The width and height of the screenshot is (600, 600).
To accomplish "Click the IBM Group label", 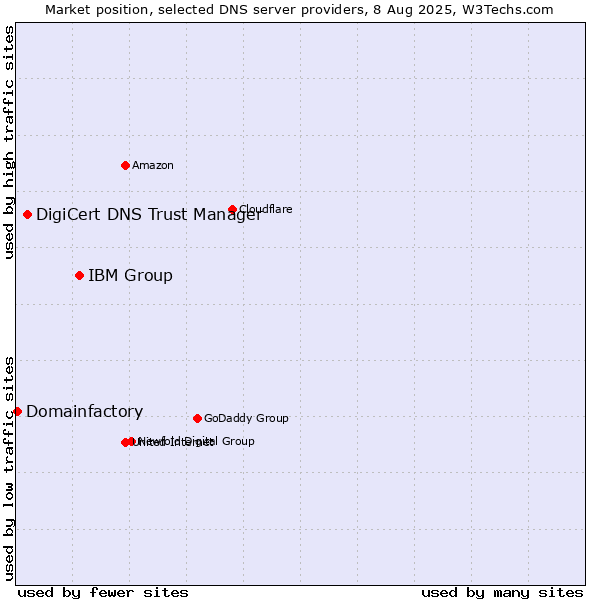I will (130, 276).
